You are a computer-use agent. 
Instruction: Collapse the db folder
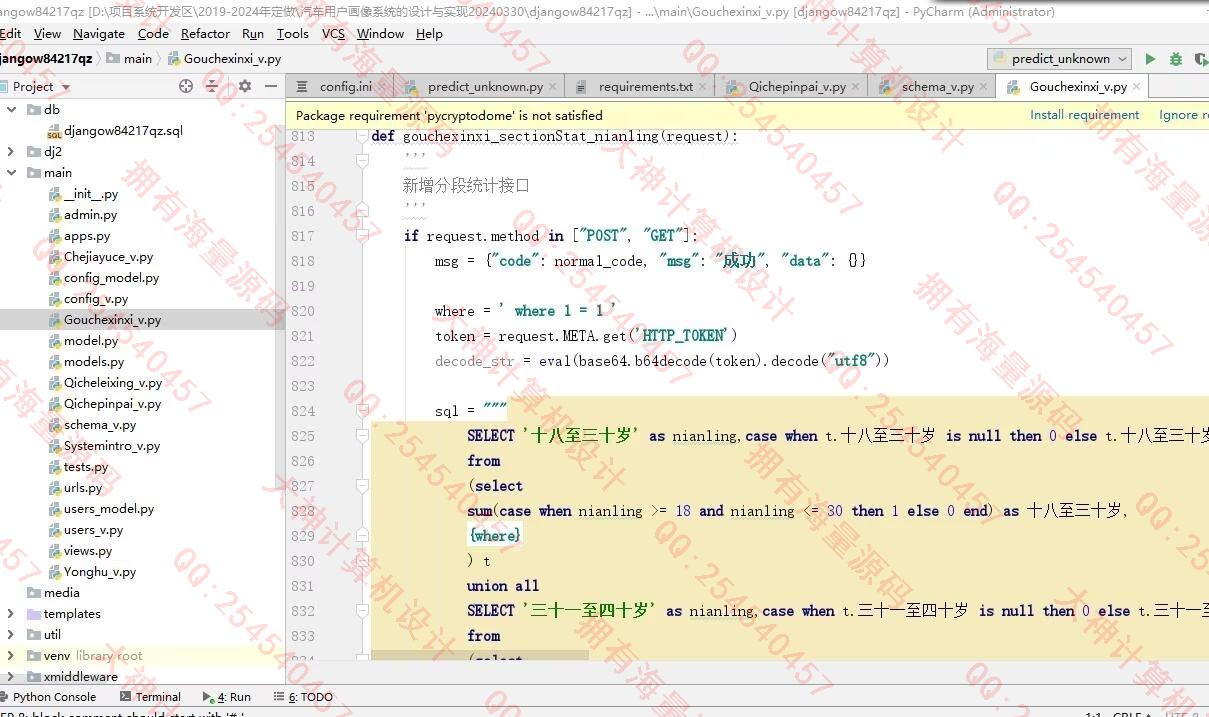coord(10,110)
